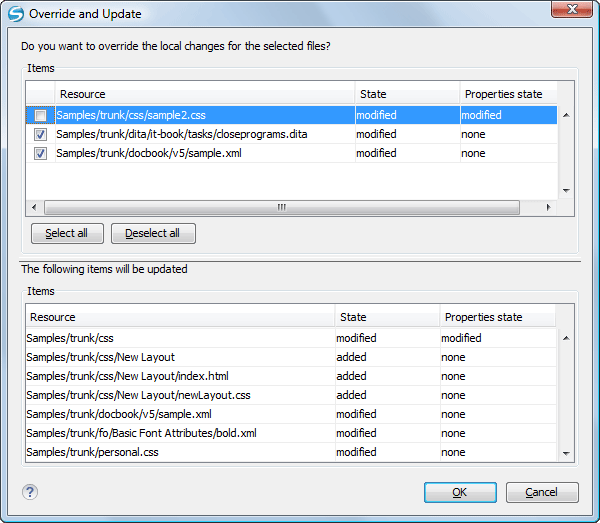Click the help question mark icon
This screenshot has width=600, height=523.
(30, 492)
